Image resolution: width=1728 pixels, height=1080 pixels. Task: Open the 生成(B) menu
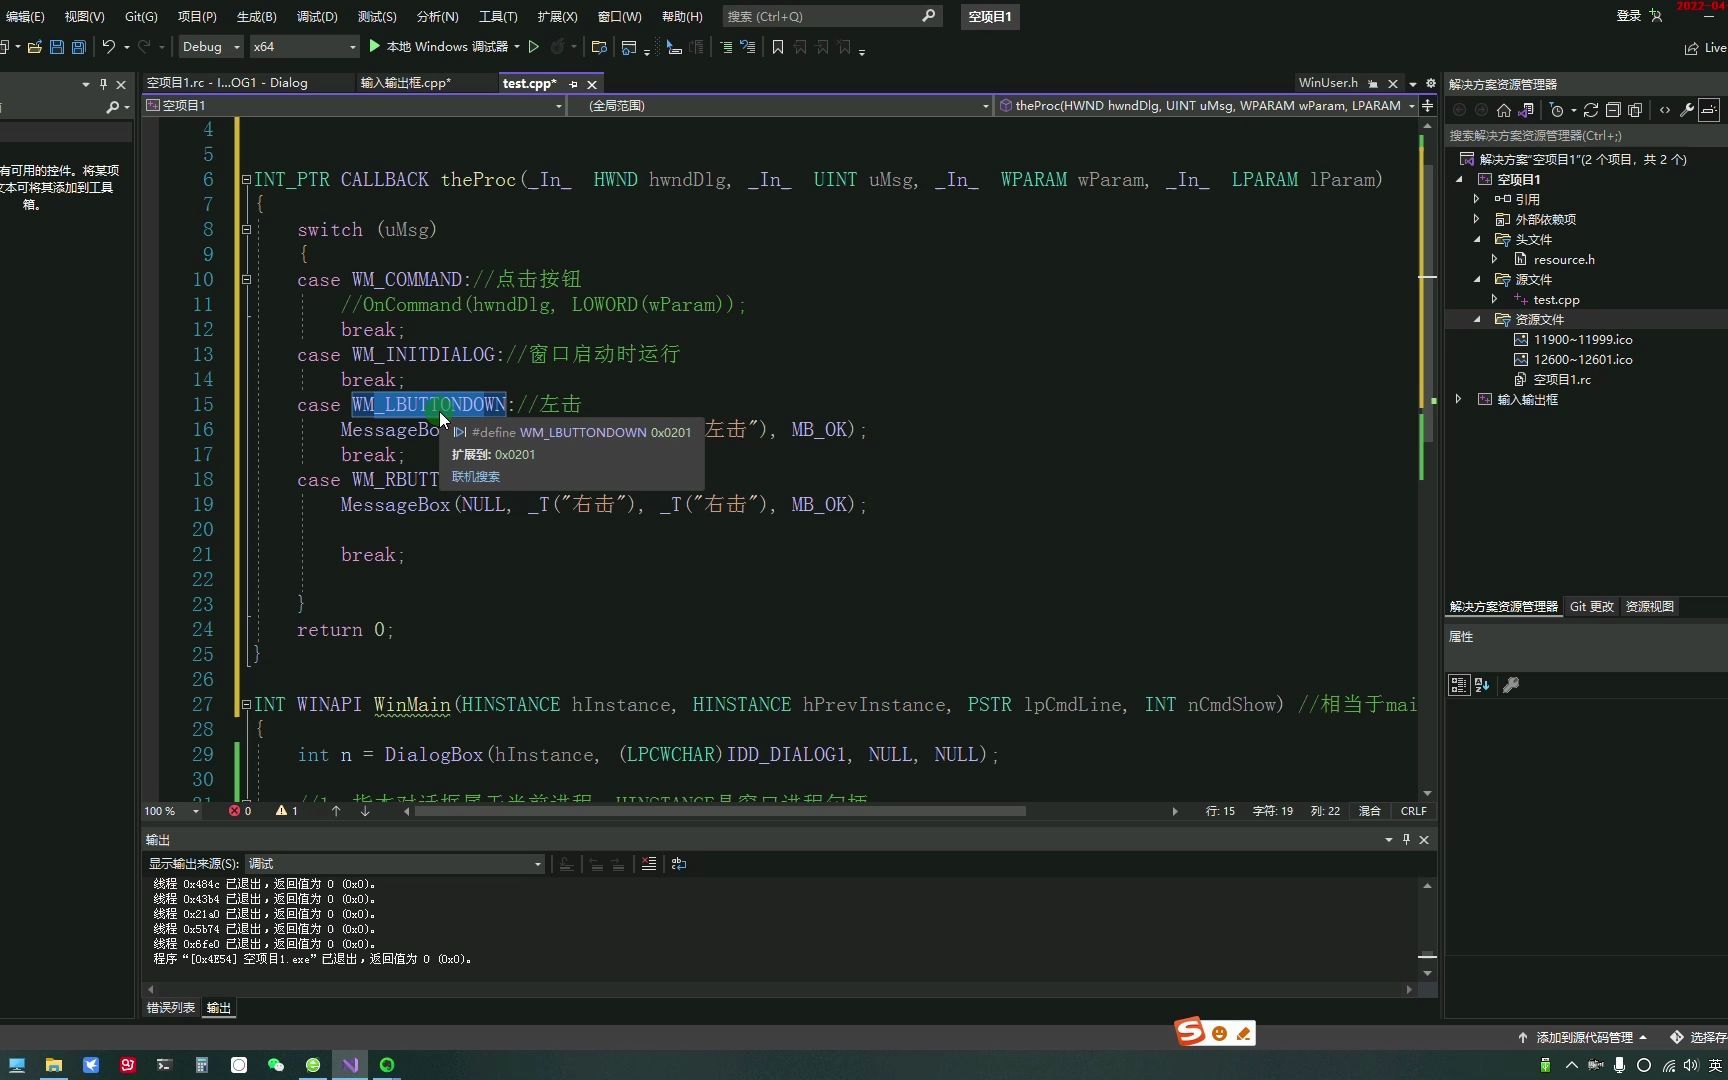tap(256, 16)
